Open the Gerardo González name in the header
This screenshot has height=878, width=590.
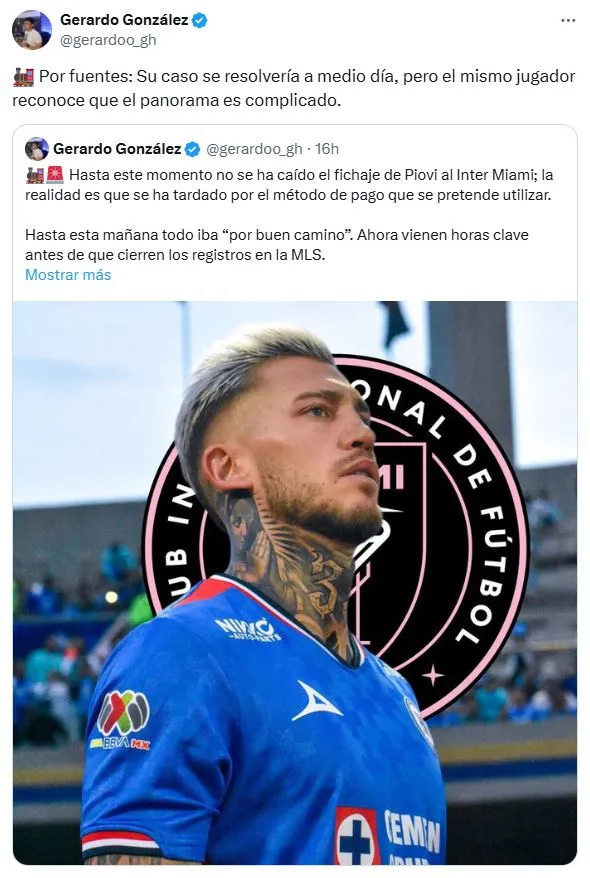[124, 20]
